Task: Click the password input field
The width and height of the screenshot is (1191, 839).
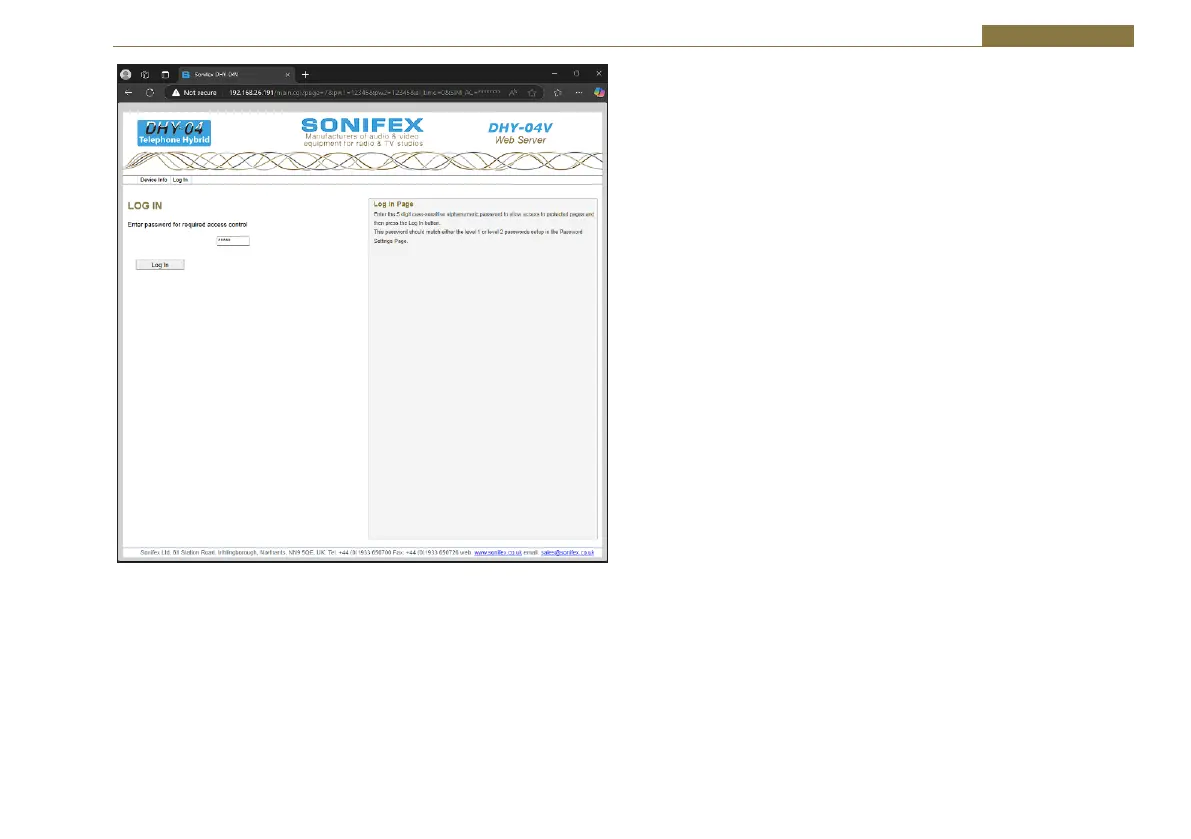Action: 232,241
